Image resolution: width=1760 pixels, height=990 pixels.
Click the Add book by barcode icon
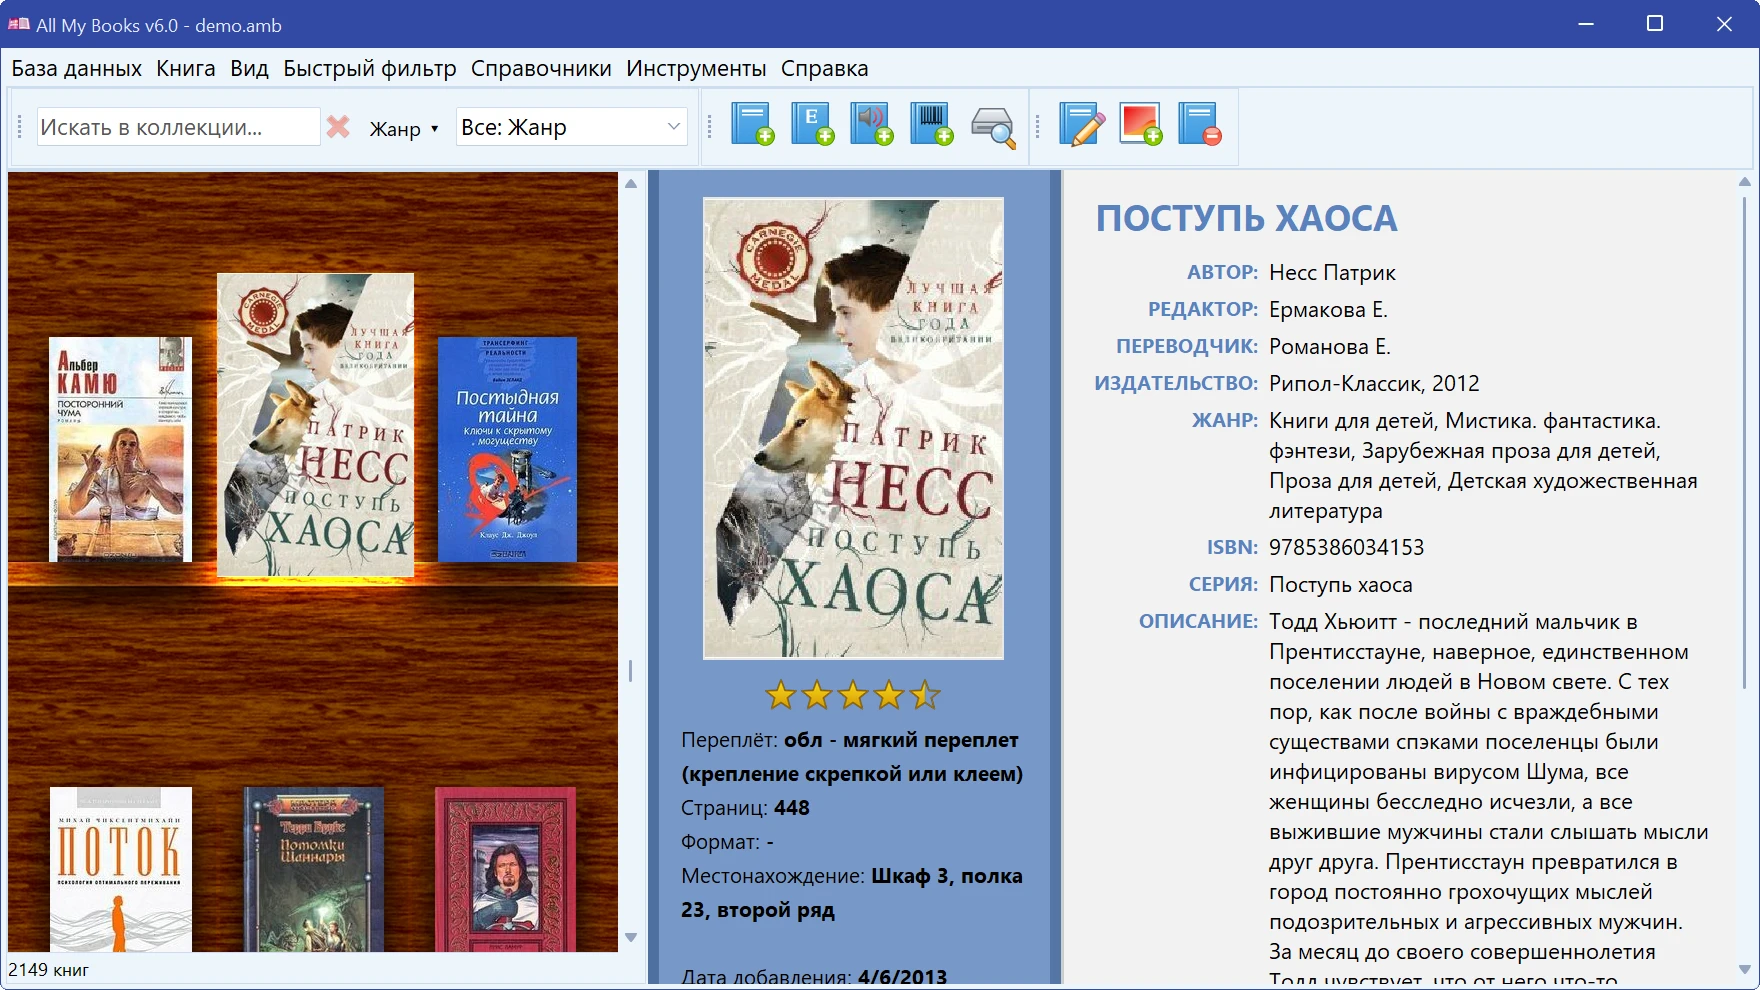click(932, 125)
